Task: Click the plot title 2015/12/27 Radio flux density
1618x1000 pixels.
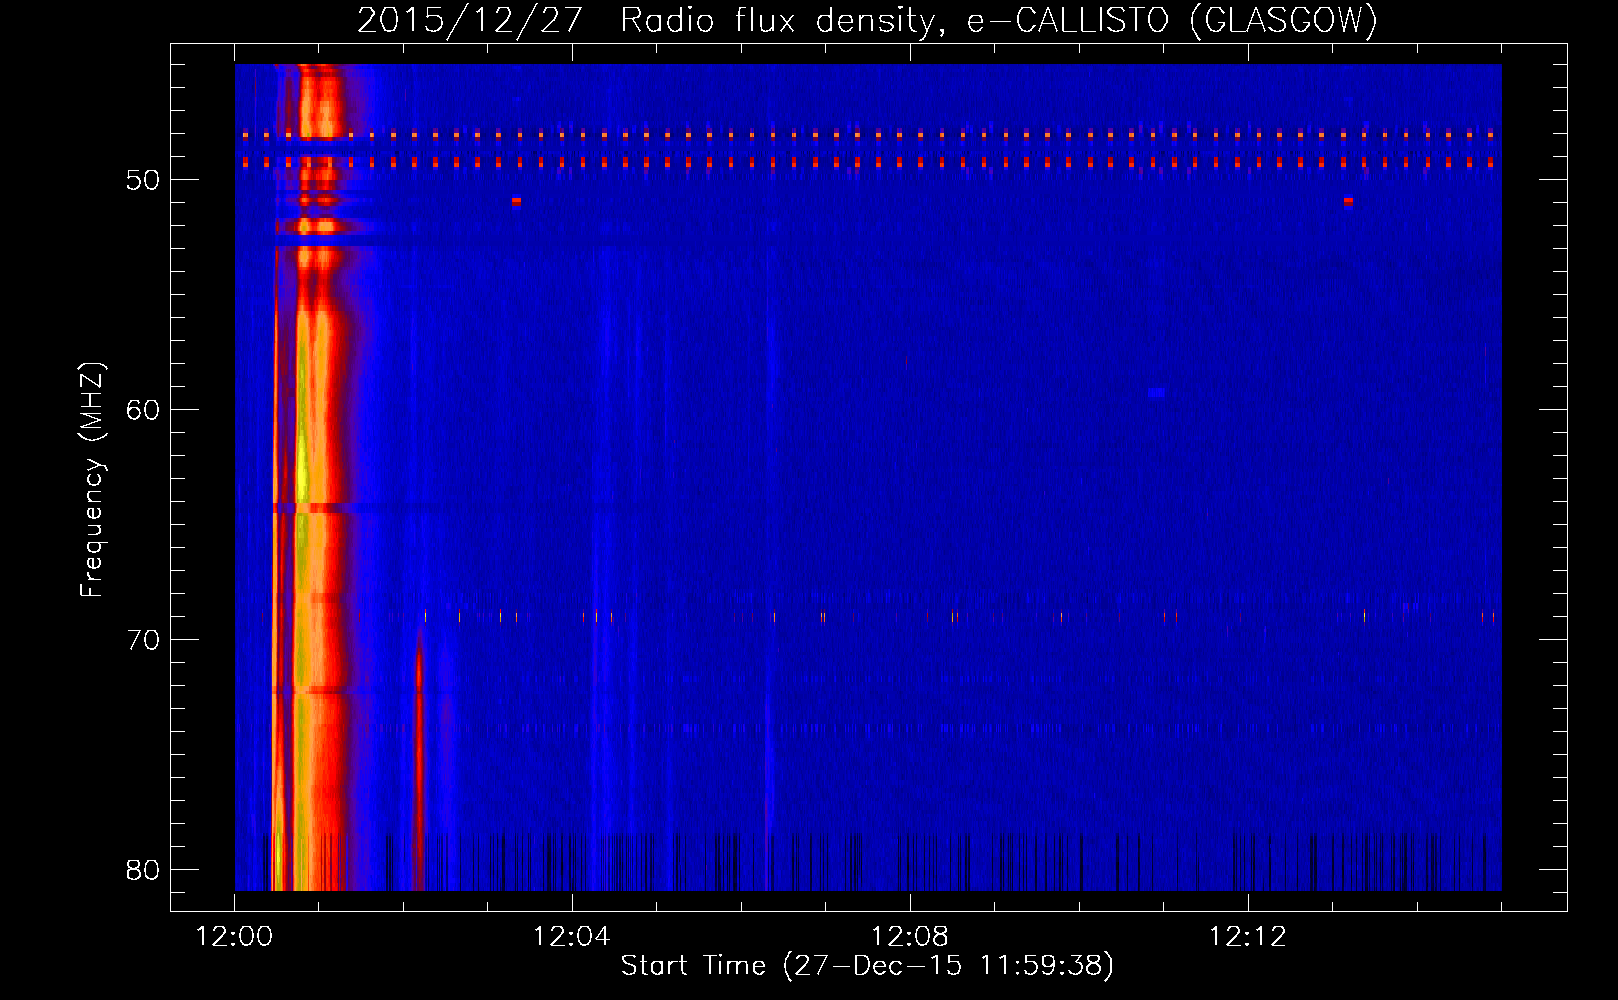Action: point(867,20)
